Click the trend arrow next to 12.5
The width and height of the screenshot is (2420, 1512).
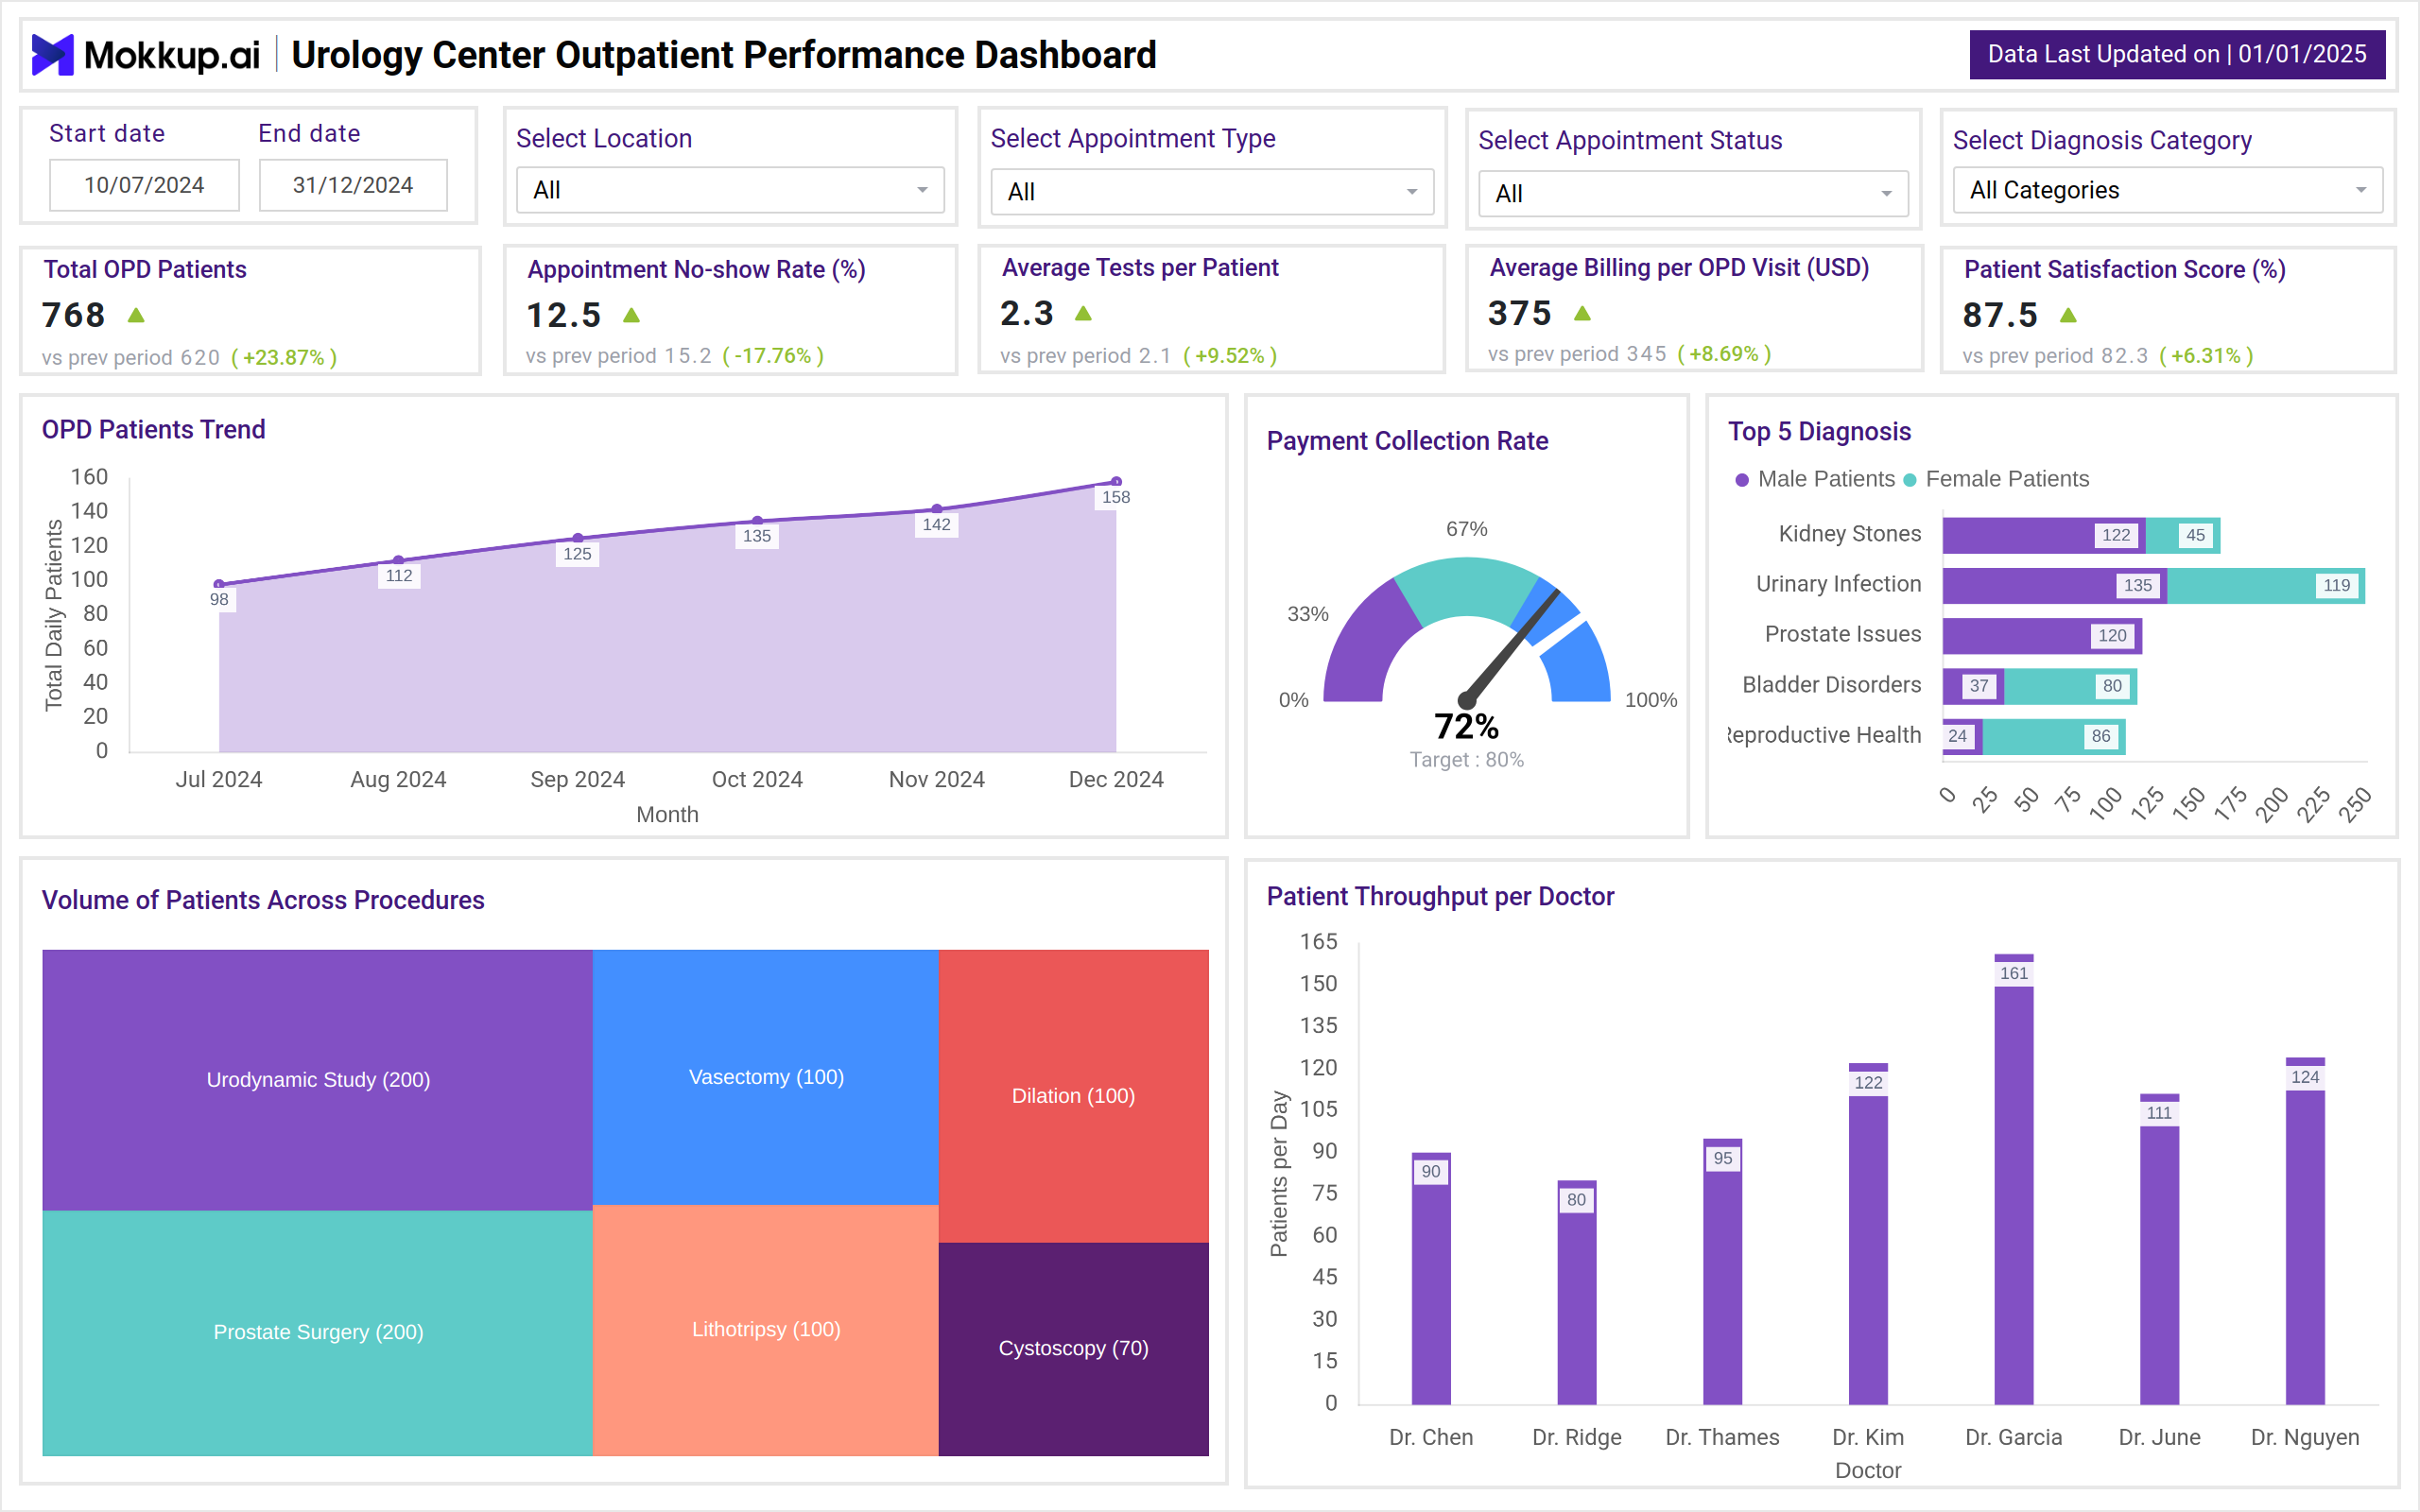(631, 315)
